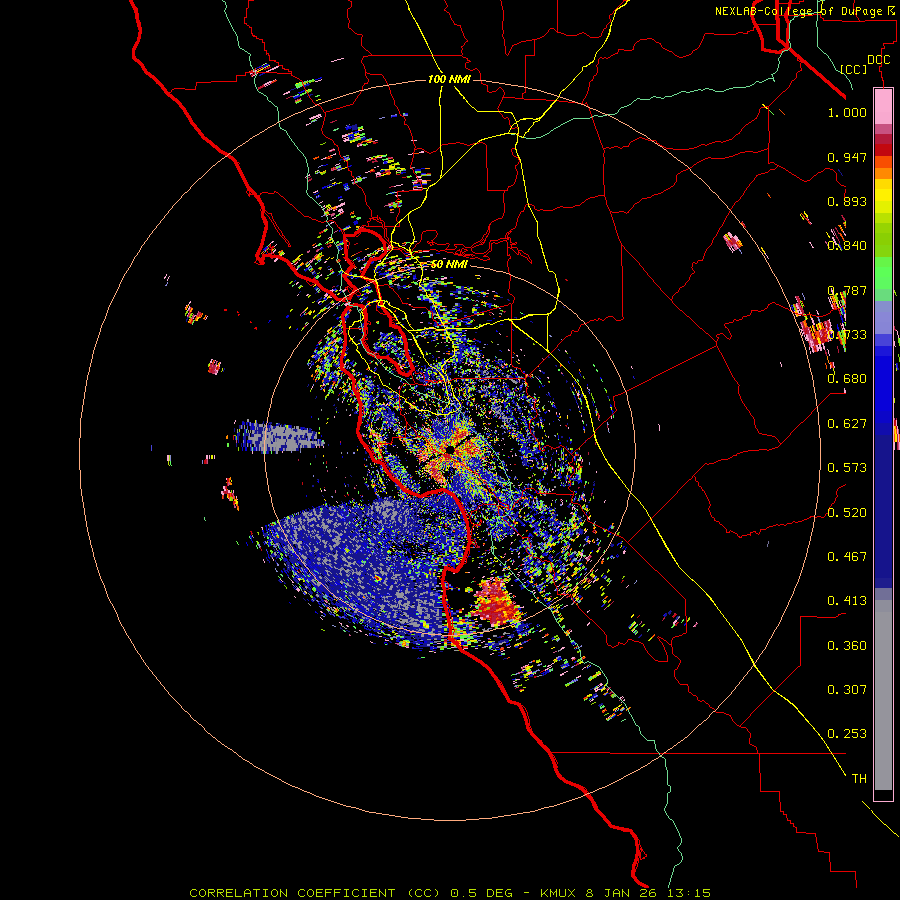The height and width of the screenshot is (900, 900).
Task: Click the "0.5 DEG" tilt text in the caption
Action: (482, 893)
